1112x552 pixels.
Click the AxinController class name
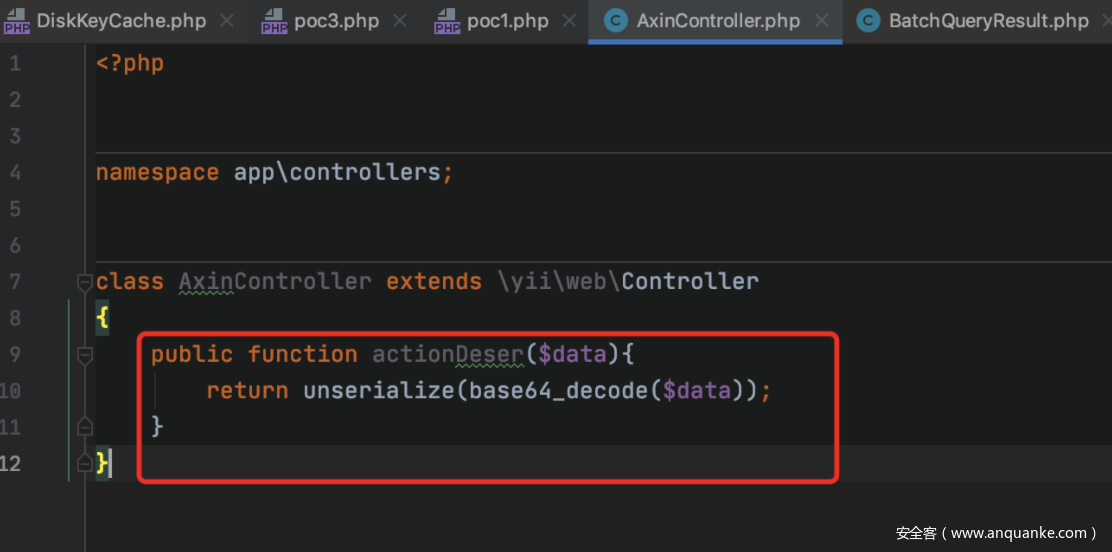pyautogui.click(x=274, y=282)
